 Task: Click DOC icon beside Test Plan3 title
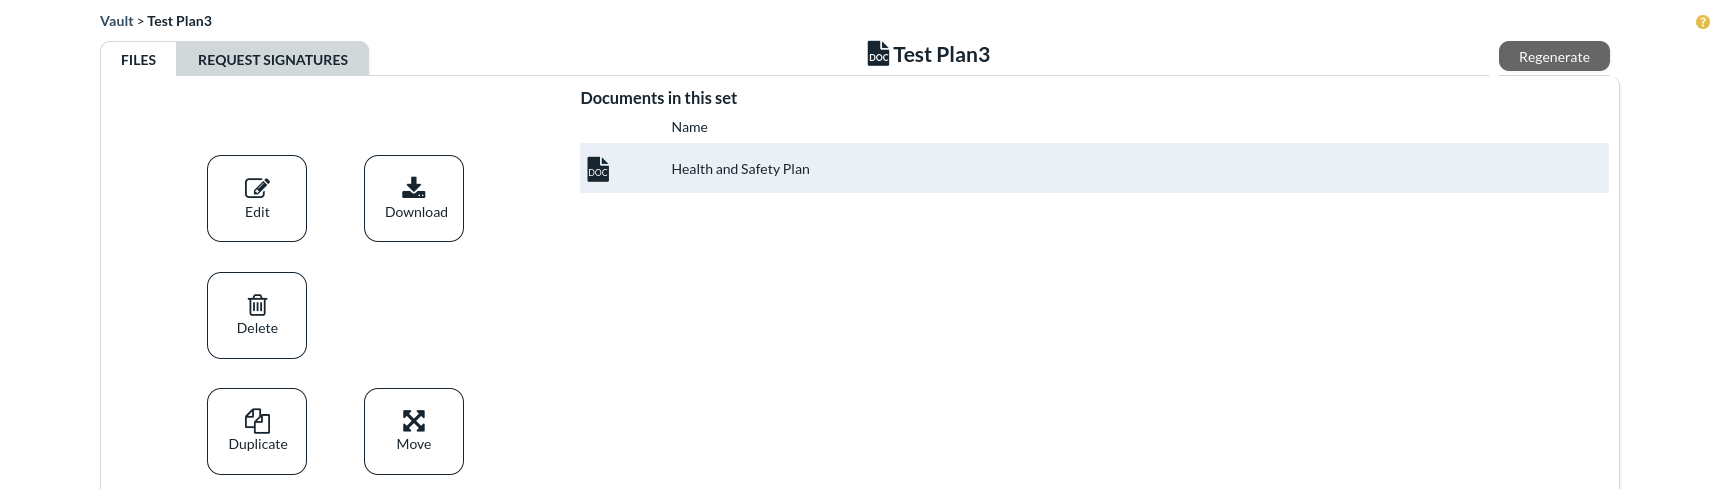(878, 54)
